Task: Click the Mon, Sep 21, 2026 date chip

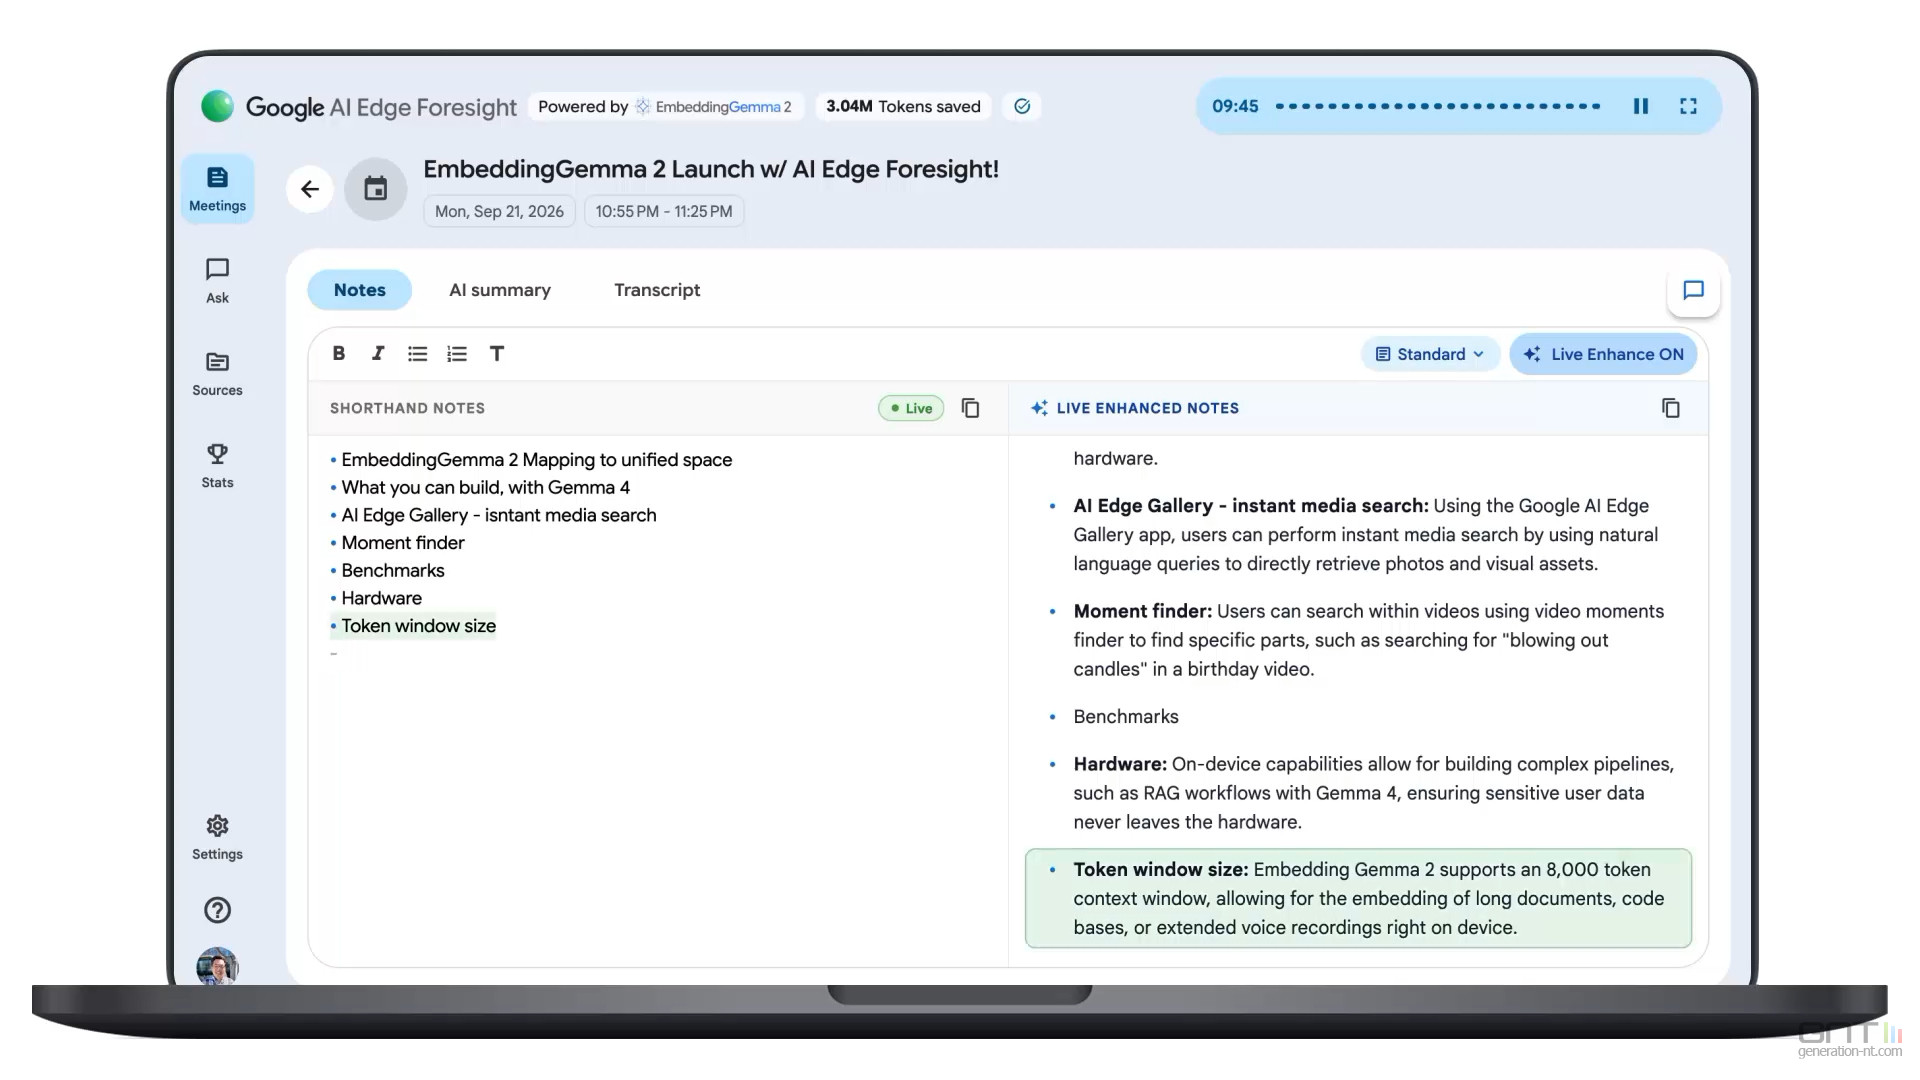Action: click(499, 211)
